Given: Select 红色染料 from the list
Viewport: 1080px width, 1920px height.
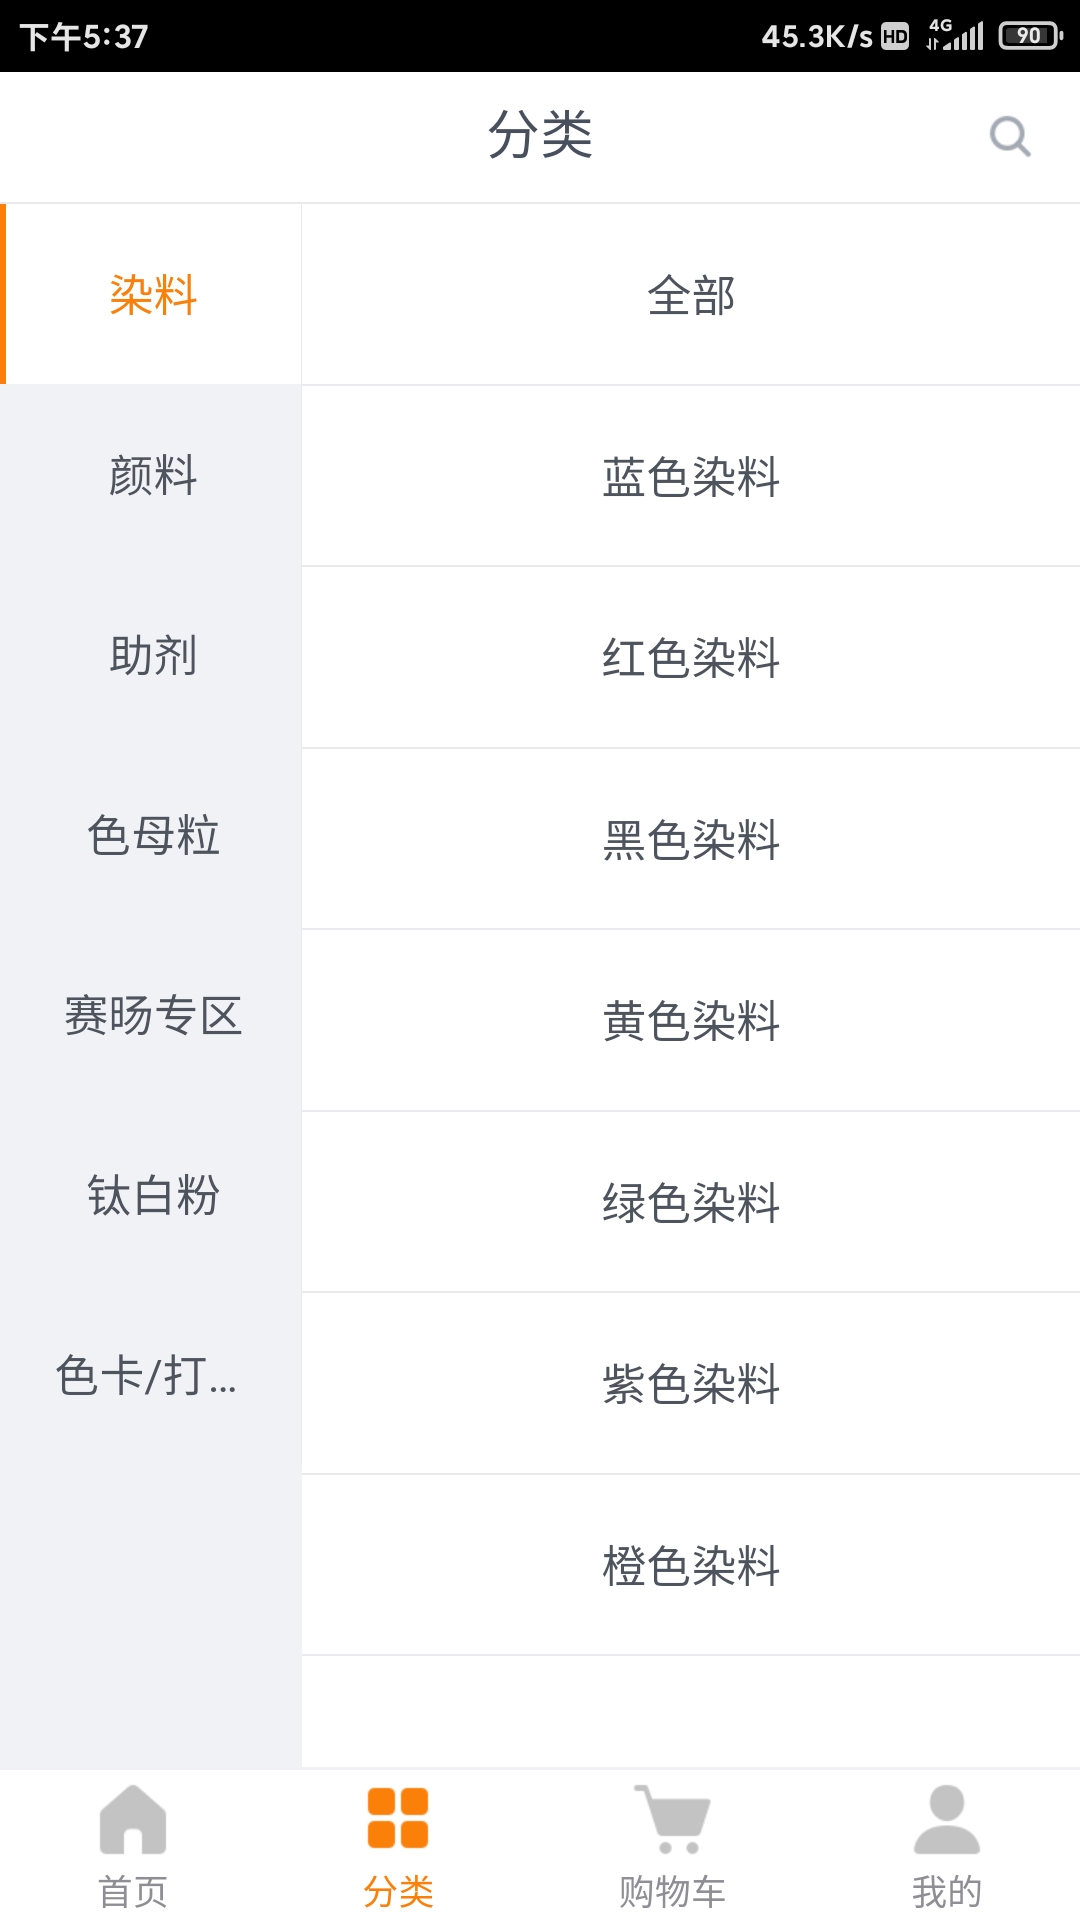Looking at the screenshot, I should [690, 660].
